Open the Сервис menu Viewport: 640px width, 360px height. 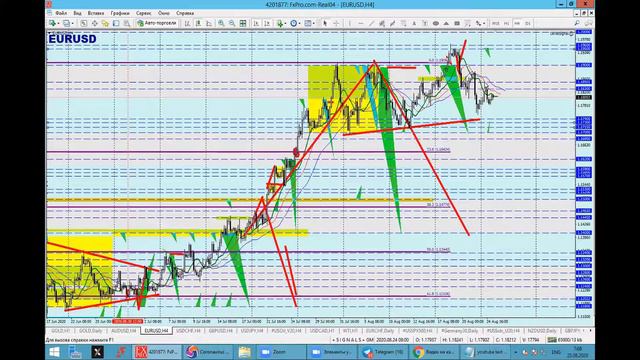click(143, 13)
